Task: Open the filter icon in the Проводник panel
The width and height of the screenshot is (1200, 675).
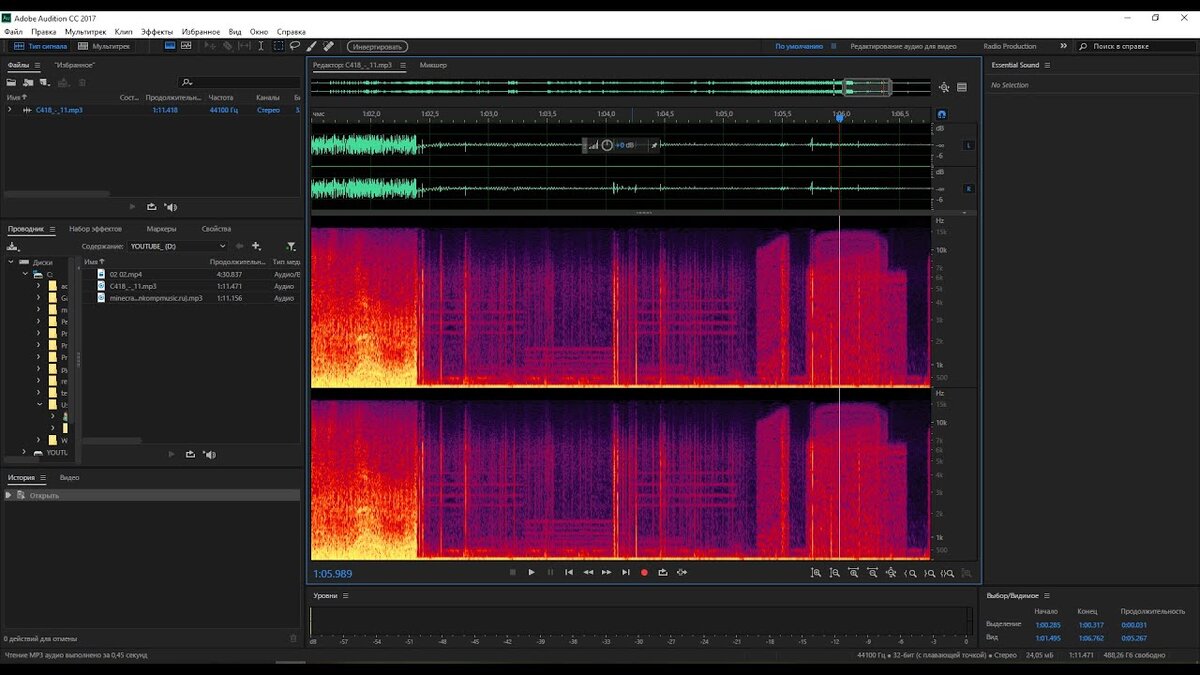Action: pyautogui.click(x=291, y=246)
